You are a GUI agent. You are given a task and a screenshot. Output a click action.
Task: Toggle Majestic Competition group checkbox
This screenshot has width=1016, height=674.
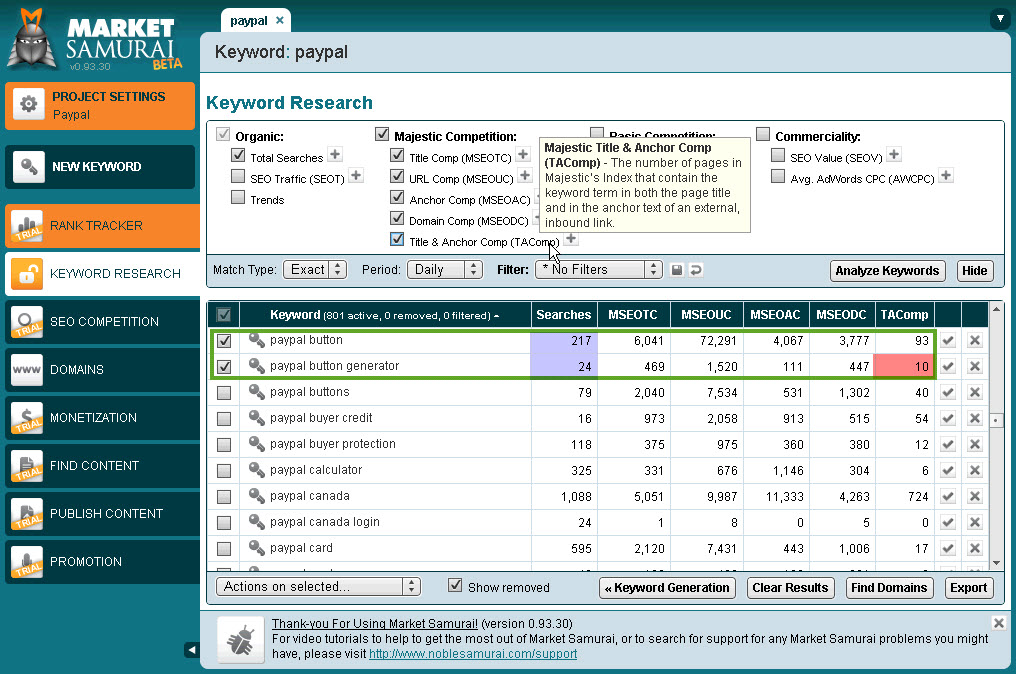382,134
